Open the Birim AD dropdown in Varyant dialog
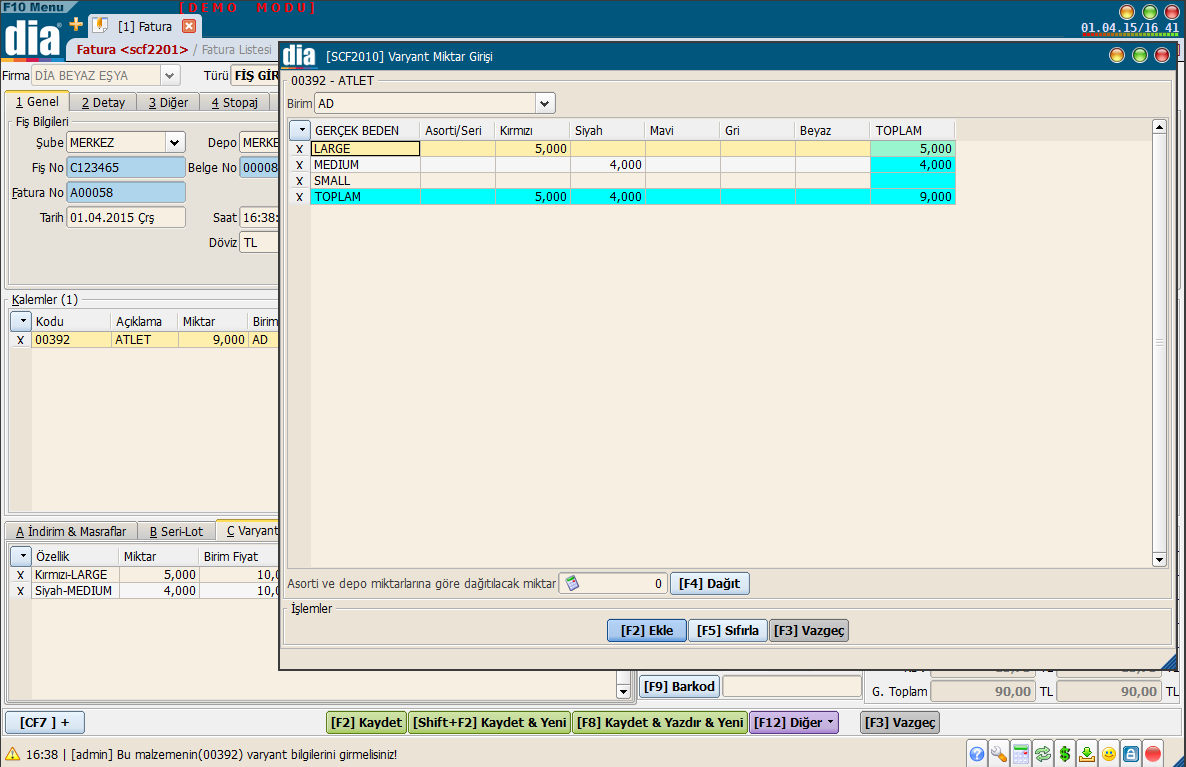This screenshot has height=767, width=1186. (x=545, y=104)
